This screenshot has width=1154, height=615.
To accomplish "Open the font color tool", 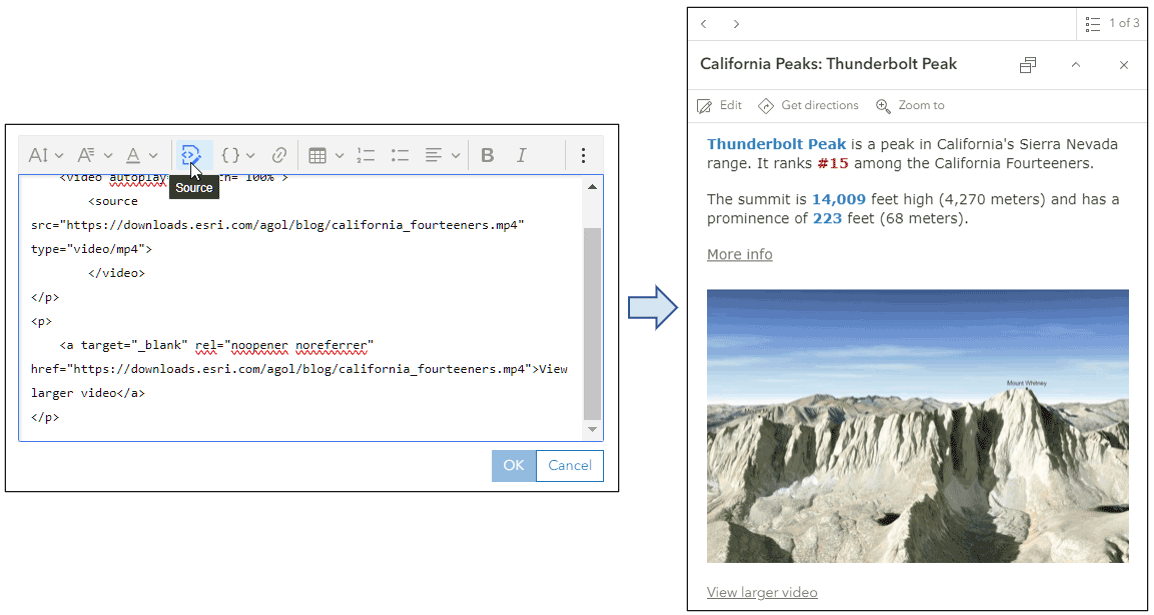I will 133,155.
